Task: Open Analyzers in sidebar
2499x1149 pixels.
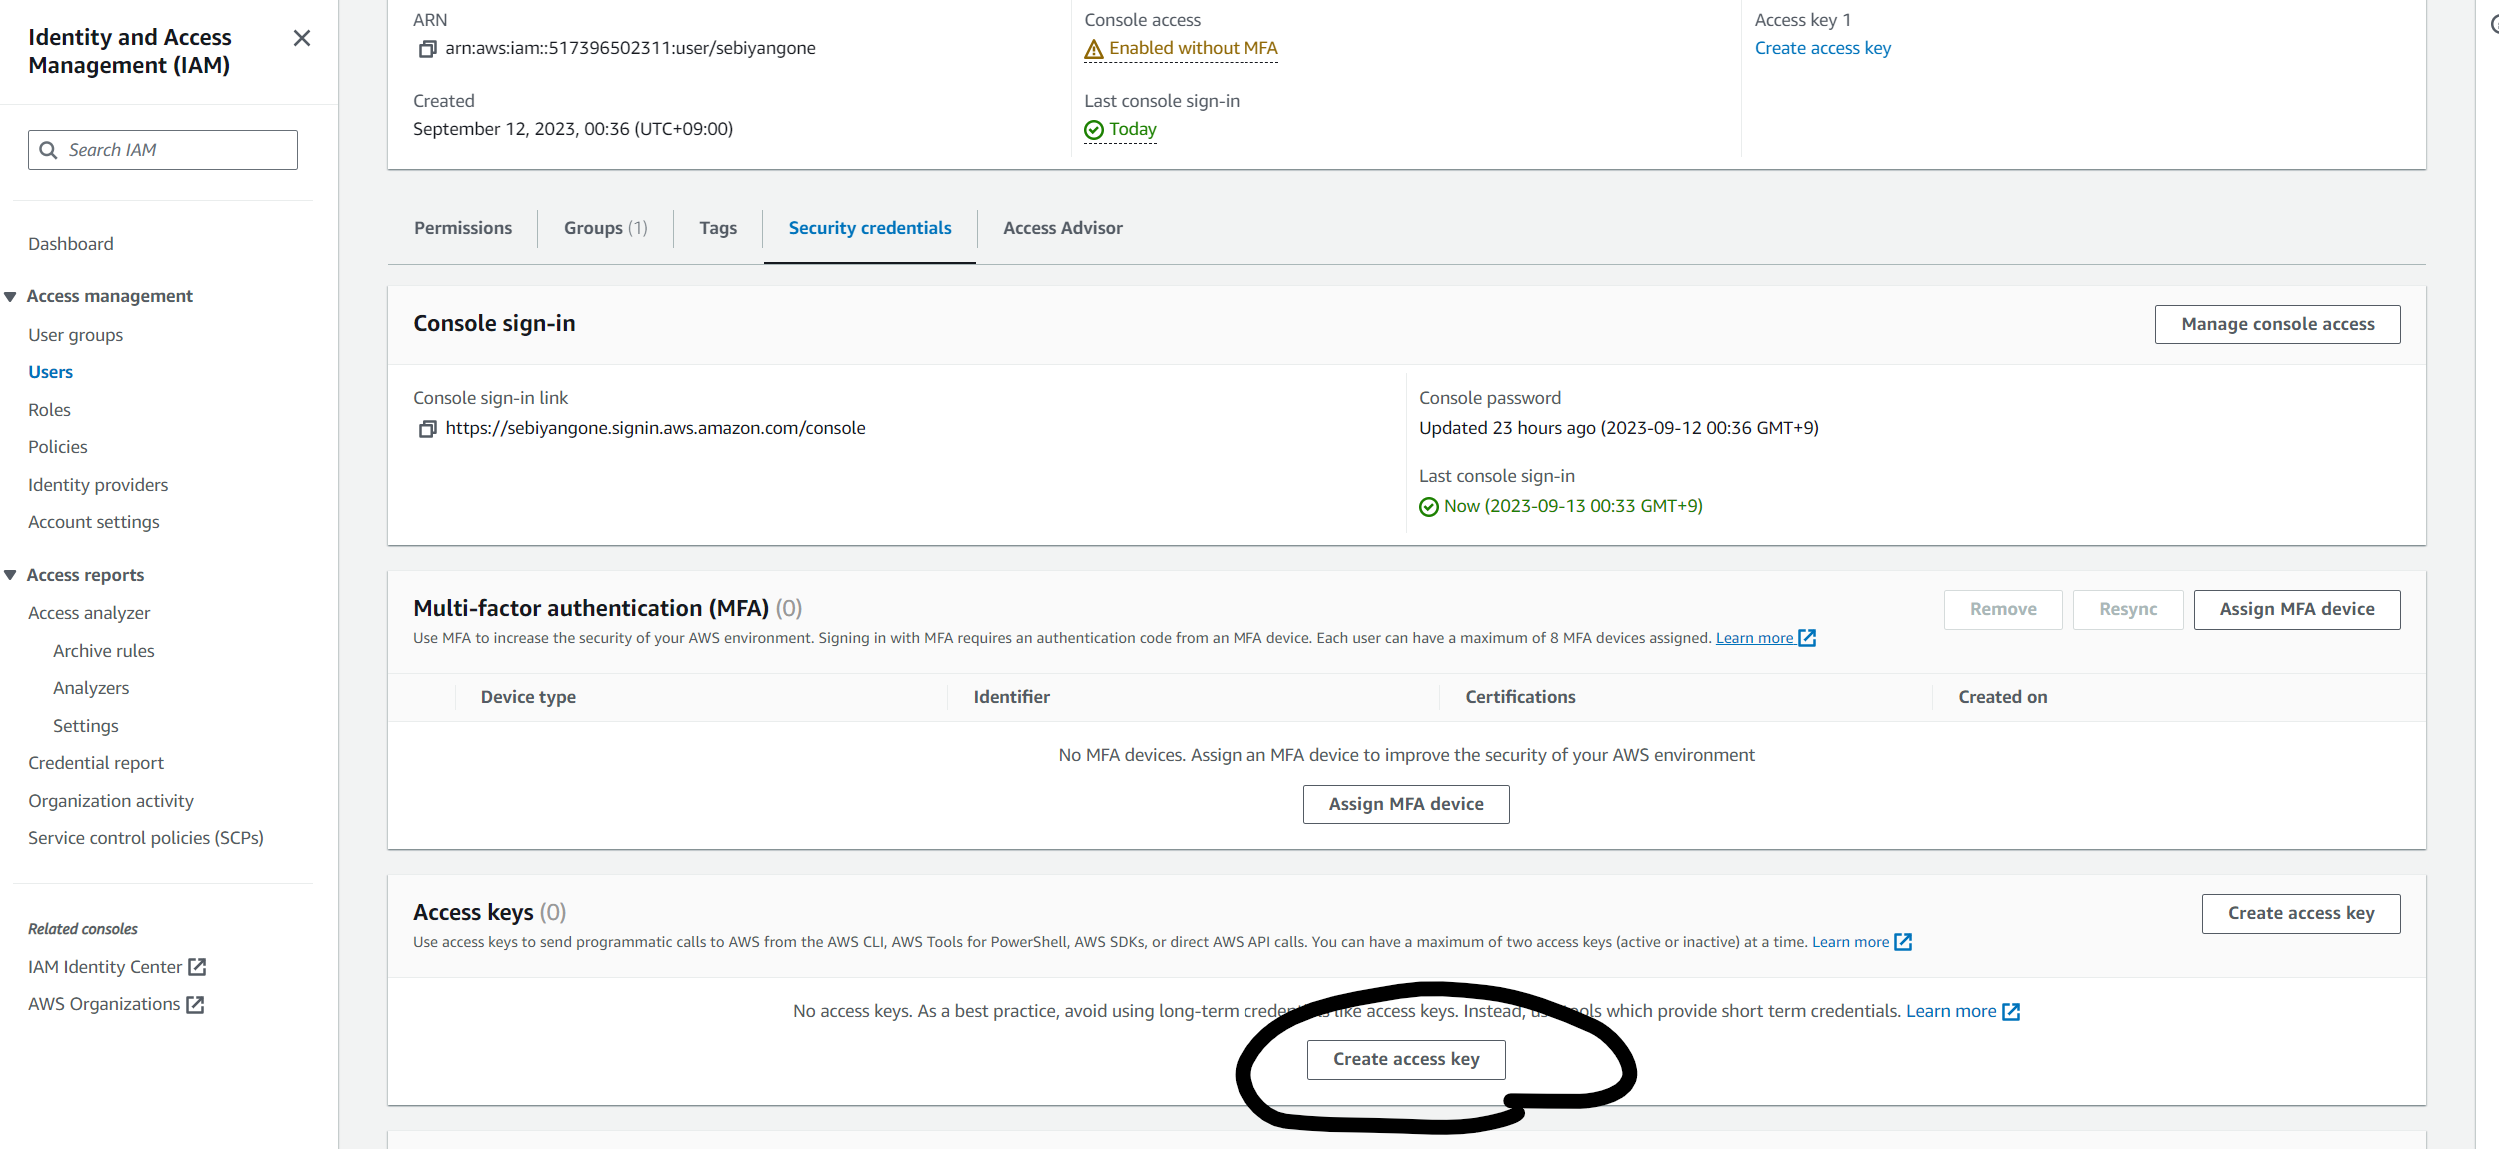Action: click(91, 688)
